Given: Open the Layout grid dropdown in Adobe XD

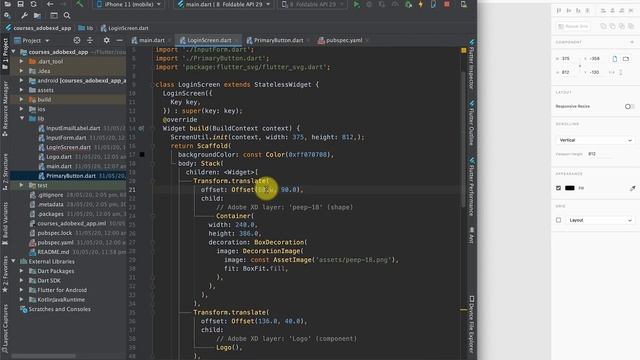Looking at the screenshot, I should click(600, 220).
